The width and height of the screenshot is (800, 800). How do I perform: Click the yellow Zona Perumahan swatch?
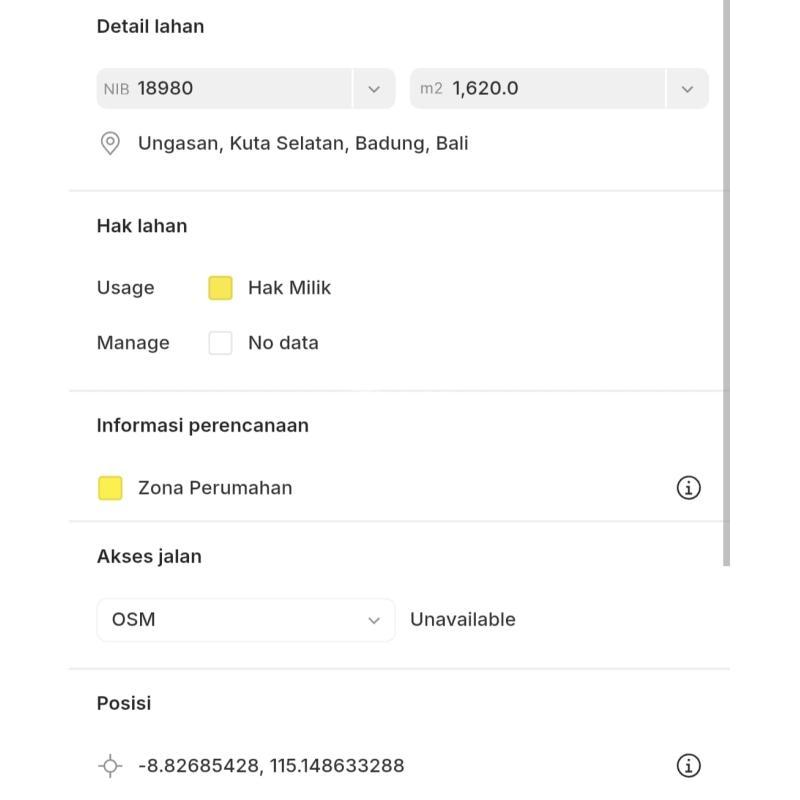point(110,488)
